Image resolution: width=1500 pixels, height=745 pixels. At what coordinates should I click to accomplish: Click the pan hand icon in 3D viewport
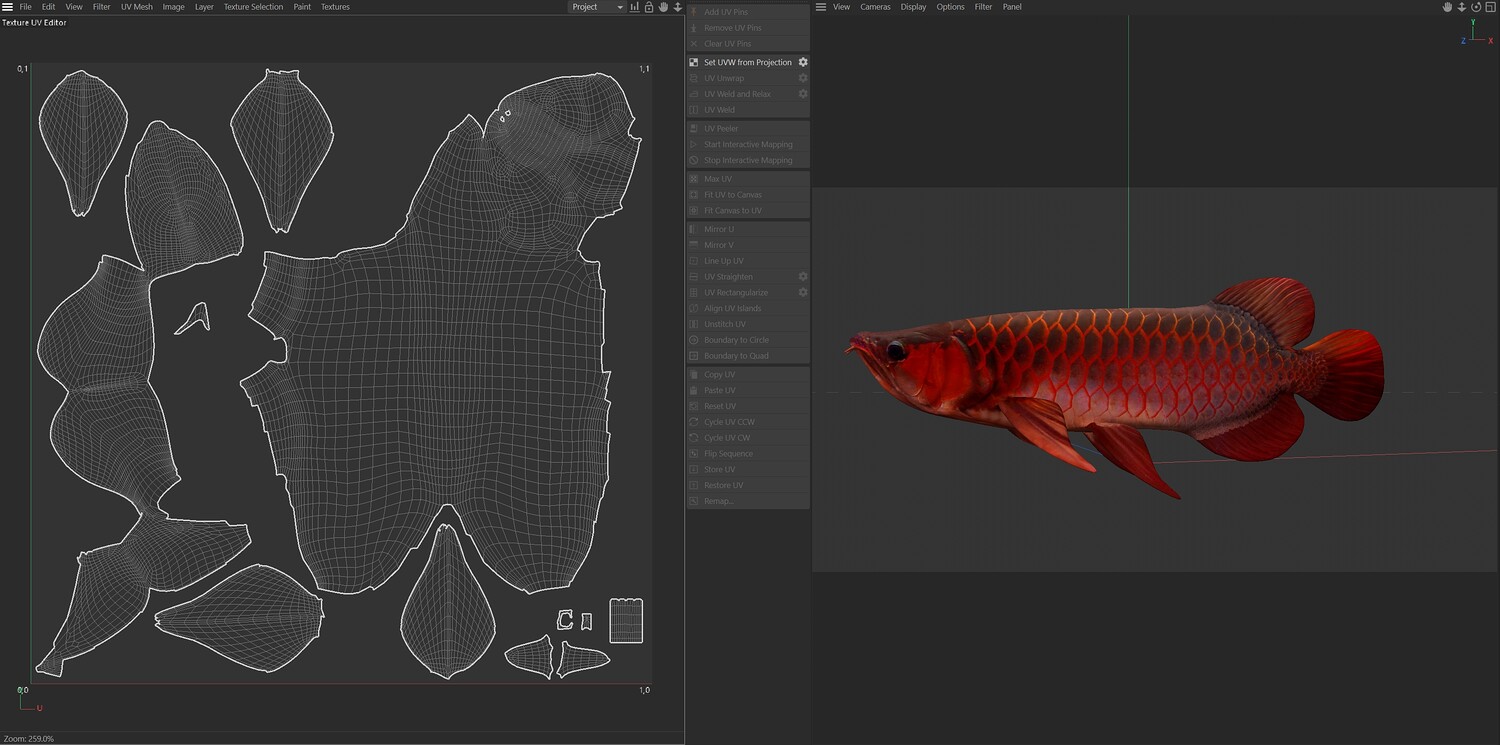pyautogui.click(x=1447, y=7)
